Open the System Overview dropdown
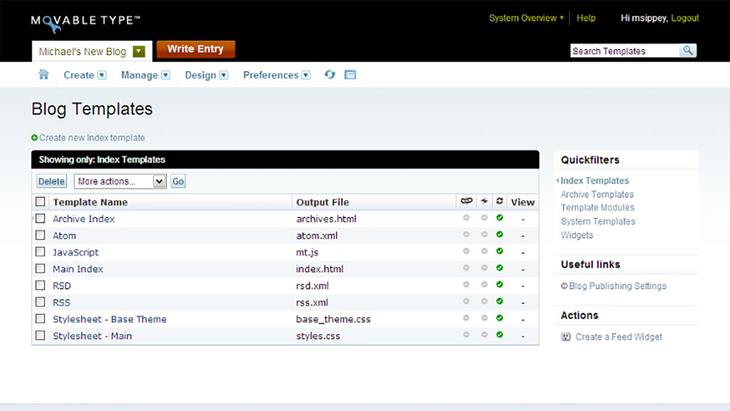The image size is (730, 411). click(x=526, y=18)
